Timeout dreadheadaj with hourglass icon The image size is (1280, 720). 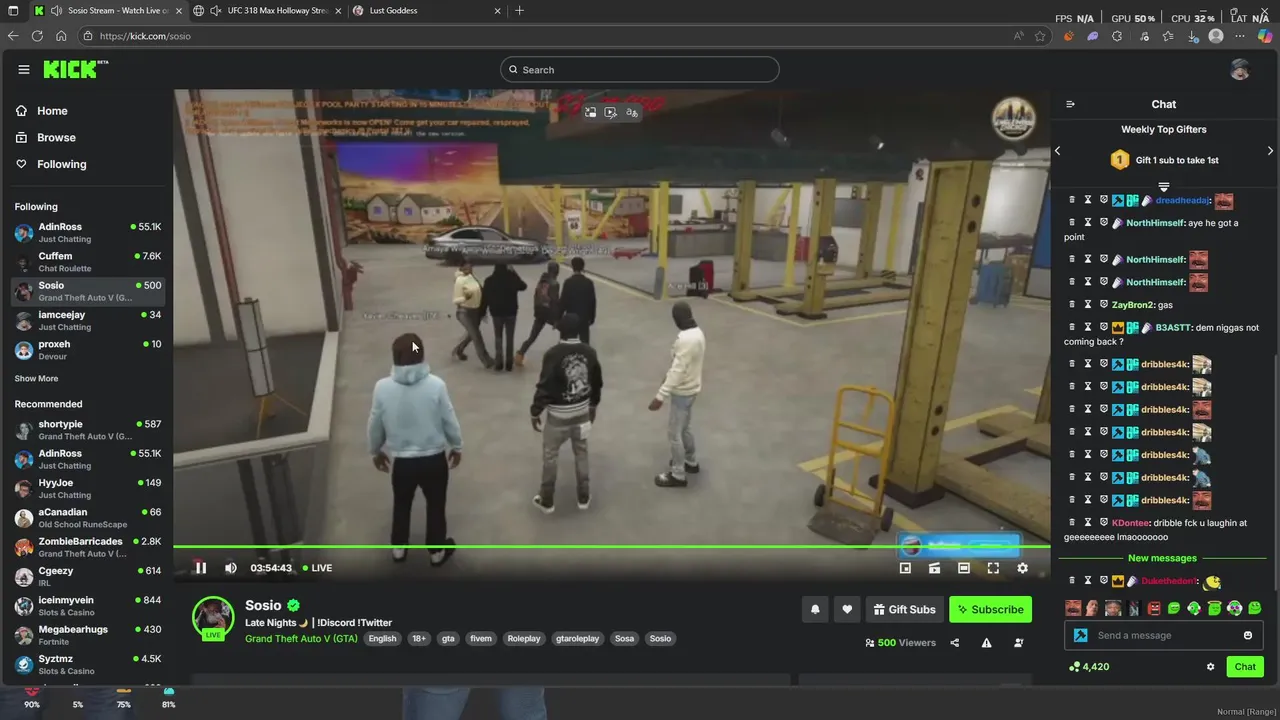tap(1088, 200)
